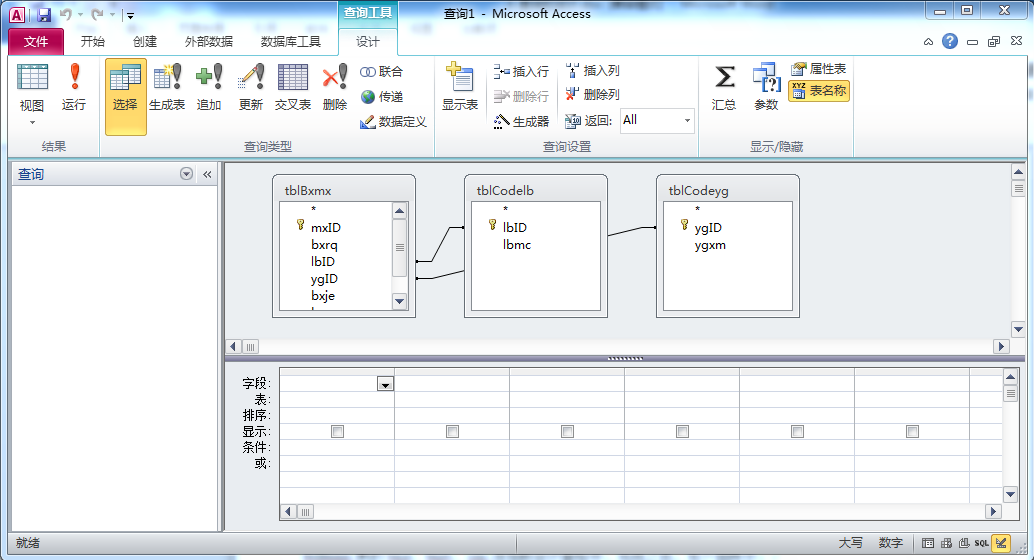Collapse the navigation pane with the double chevron
The image size is (1034, 560).
(x=207, y=174)
